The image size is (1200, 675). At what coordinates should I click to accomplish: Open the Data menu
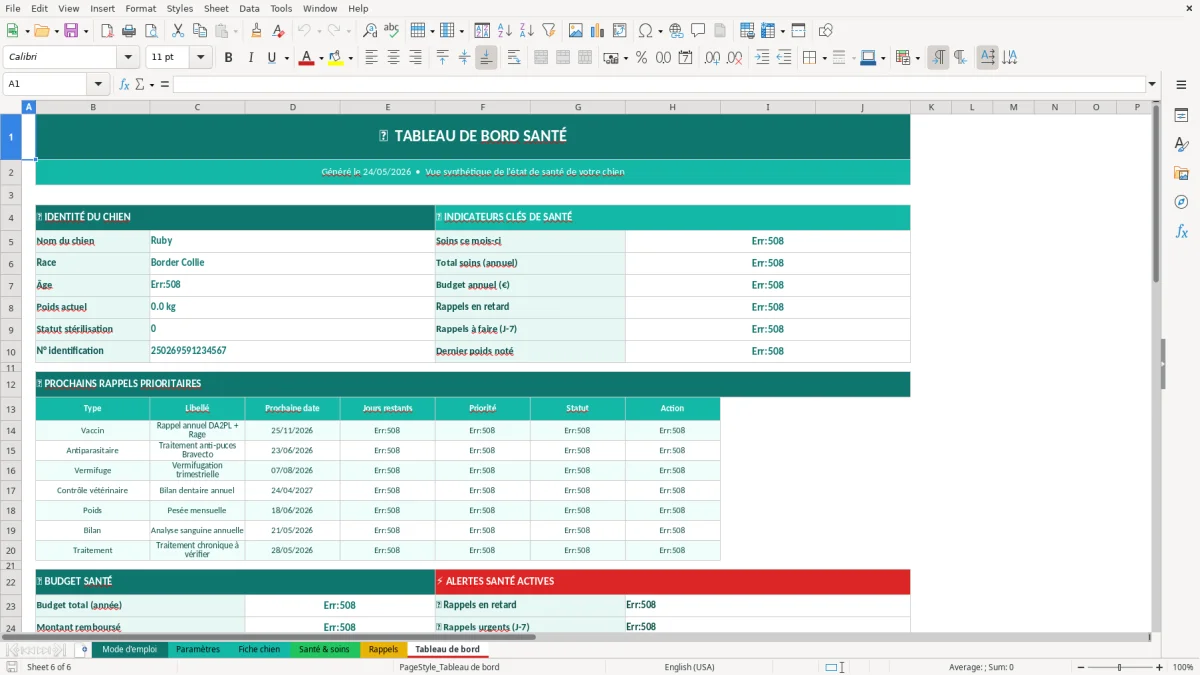250,8
